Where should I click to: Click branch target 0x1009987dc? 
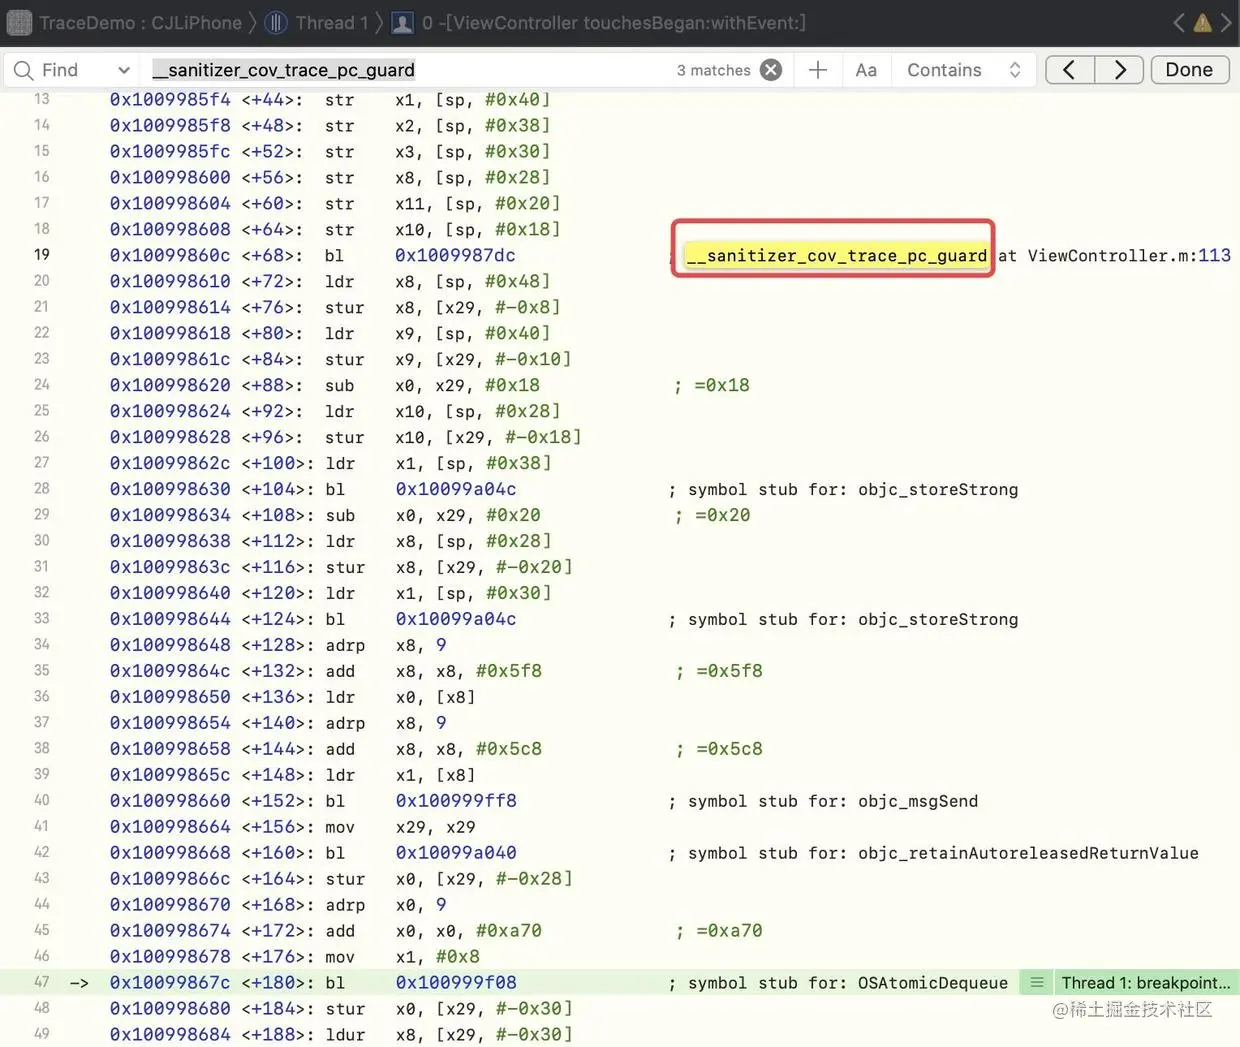pyautogui.click(x=455, y=256)
